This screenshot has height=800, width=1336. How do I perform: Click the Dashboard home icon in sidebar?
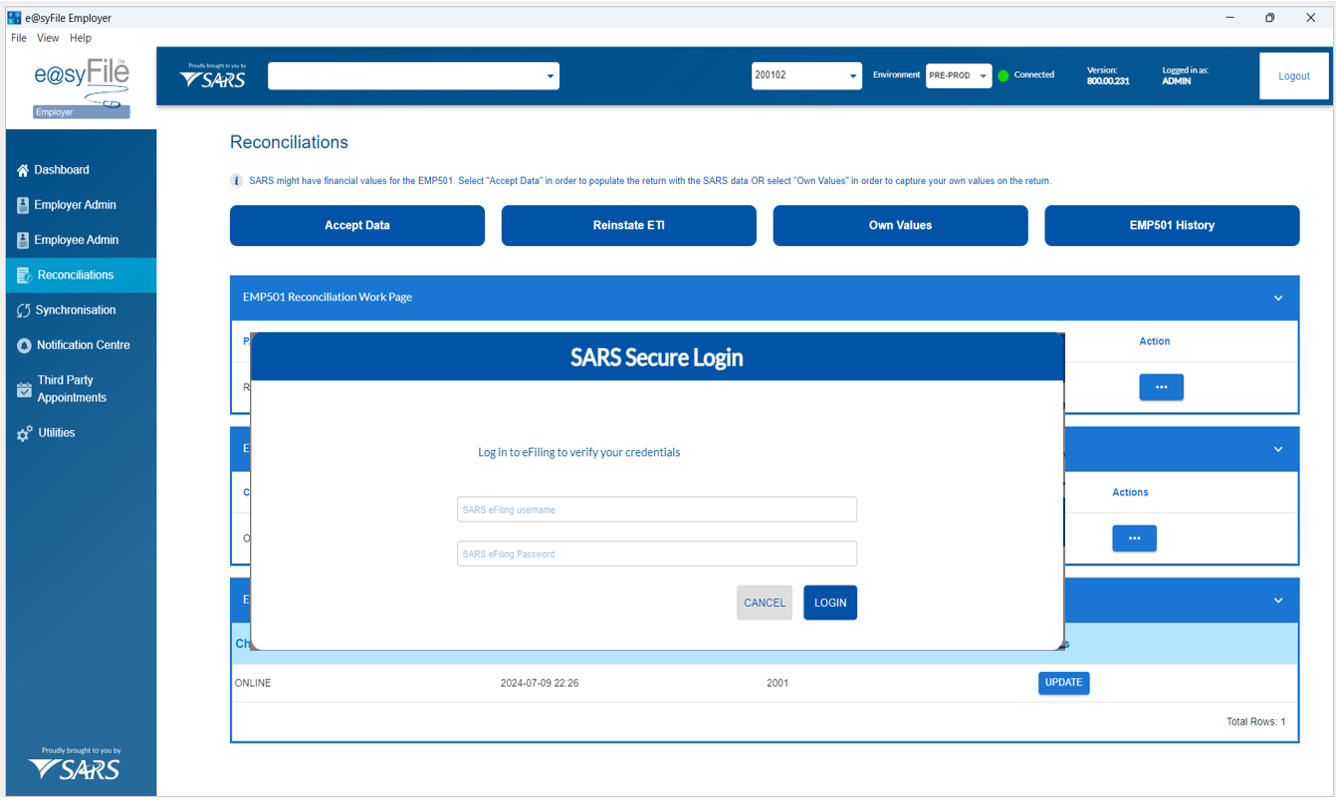pos(23,170)
